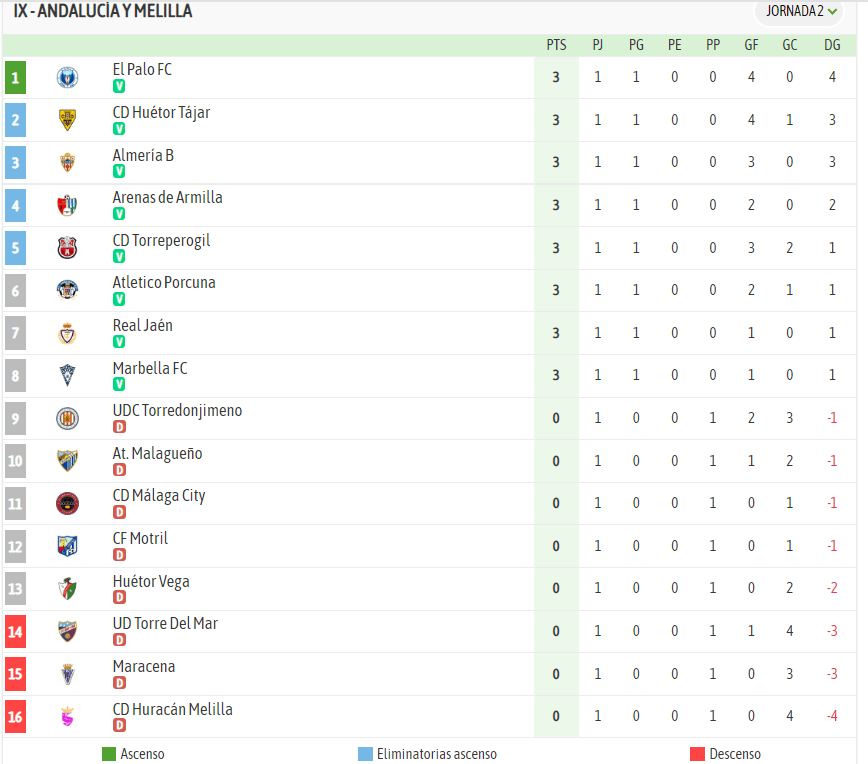Sort table by PTS column header
The width and height of the screenshot is (868, 764).
click(556, 45)
